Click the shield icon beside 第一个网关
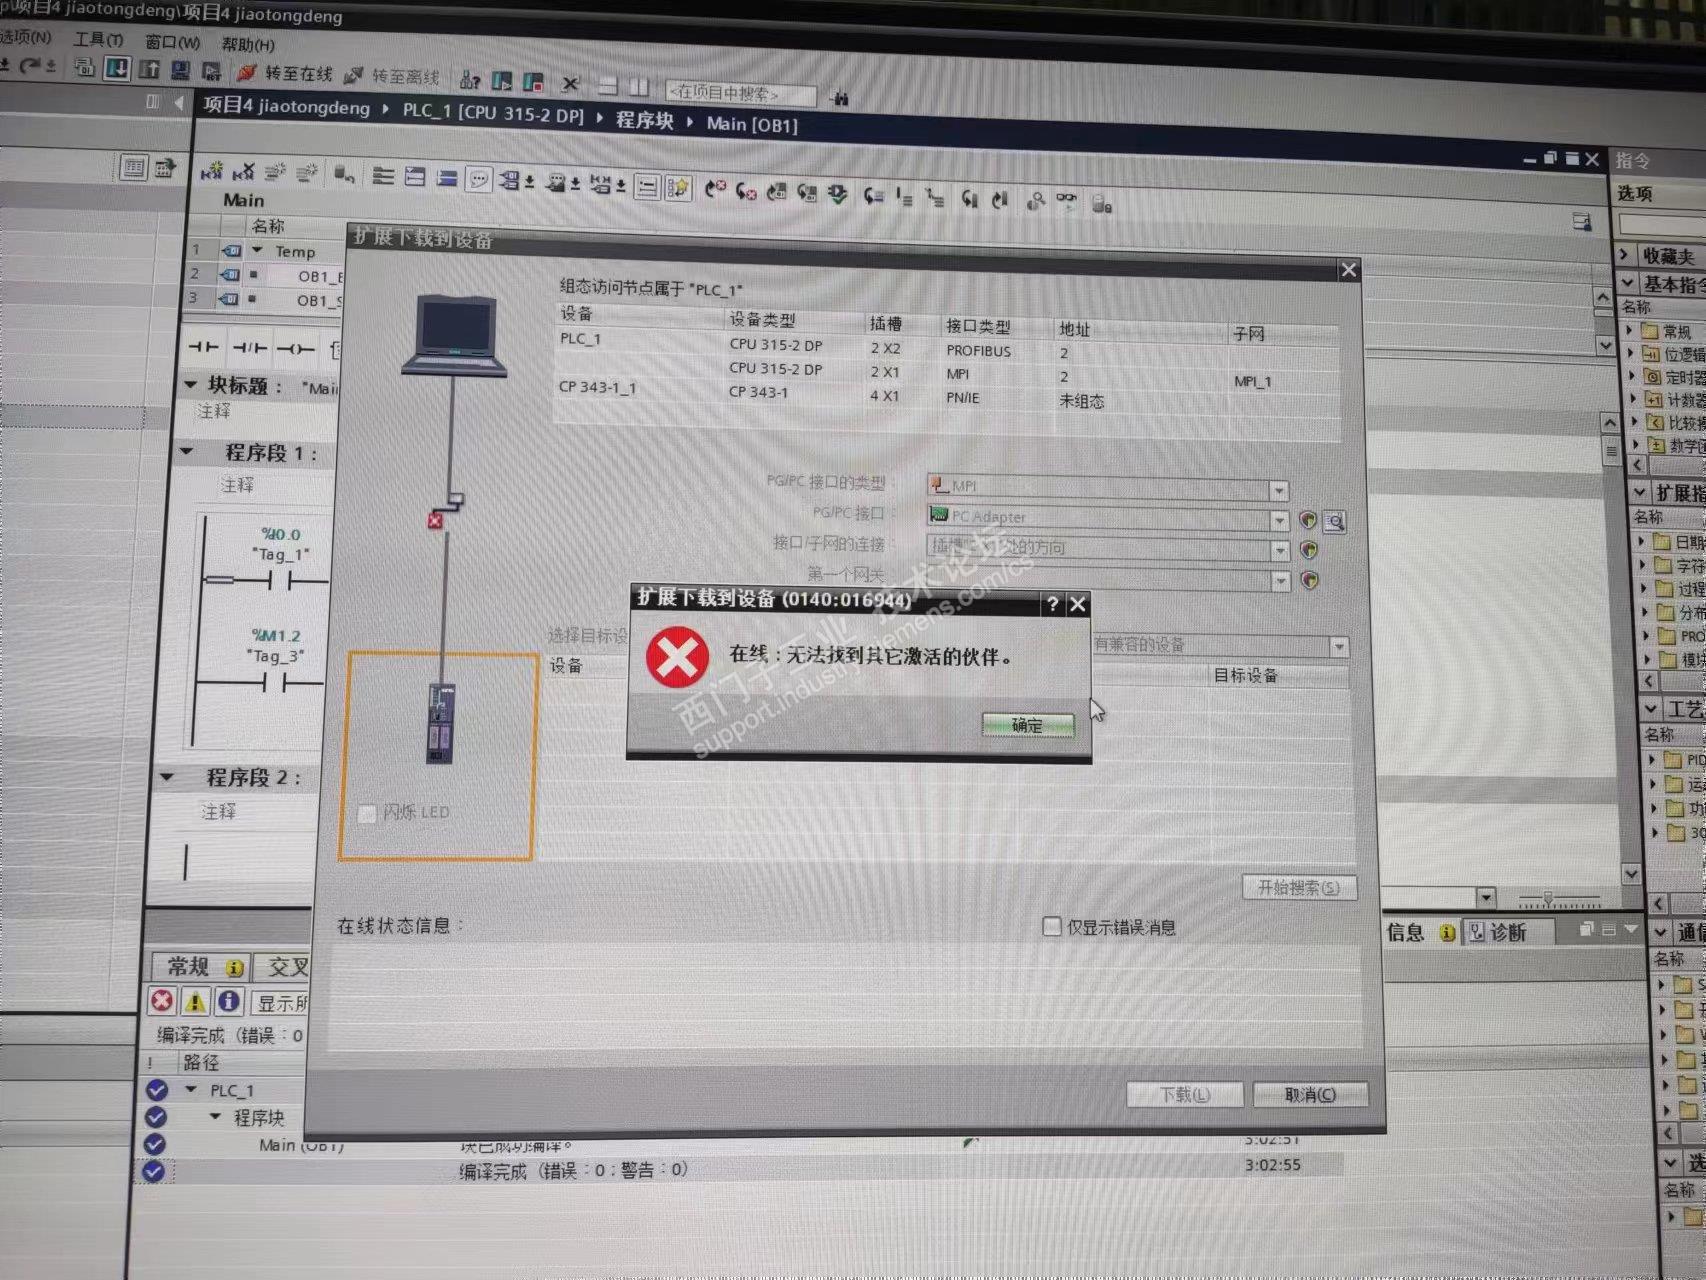This screenshot has width=1706, height=1280. click(x=1310, y=580)
